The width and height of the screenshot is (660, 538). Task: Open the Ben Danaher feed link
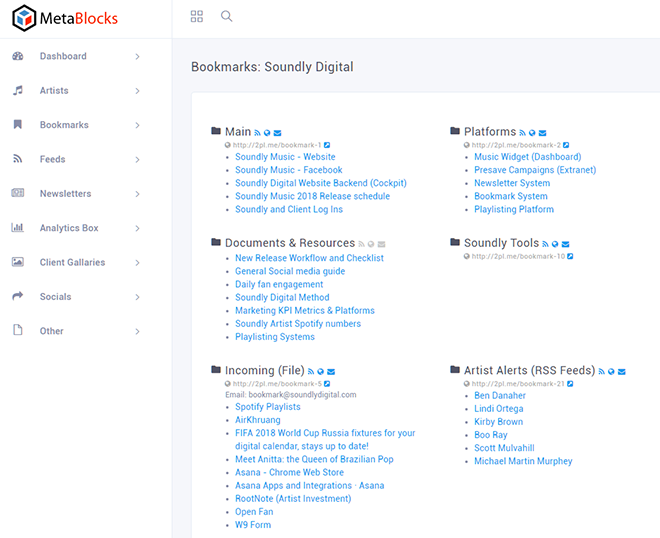pos(500,396)
